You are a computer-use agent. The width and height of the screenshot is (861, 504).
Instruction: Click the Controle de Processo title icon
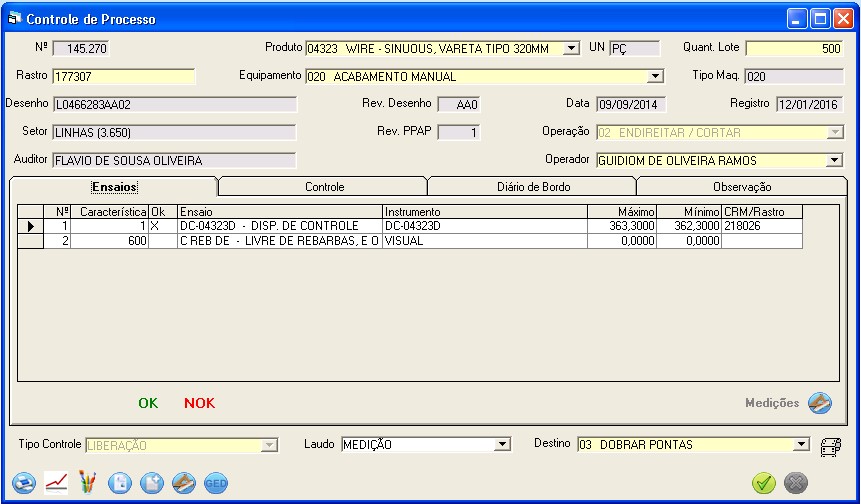(15, 19)
